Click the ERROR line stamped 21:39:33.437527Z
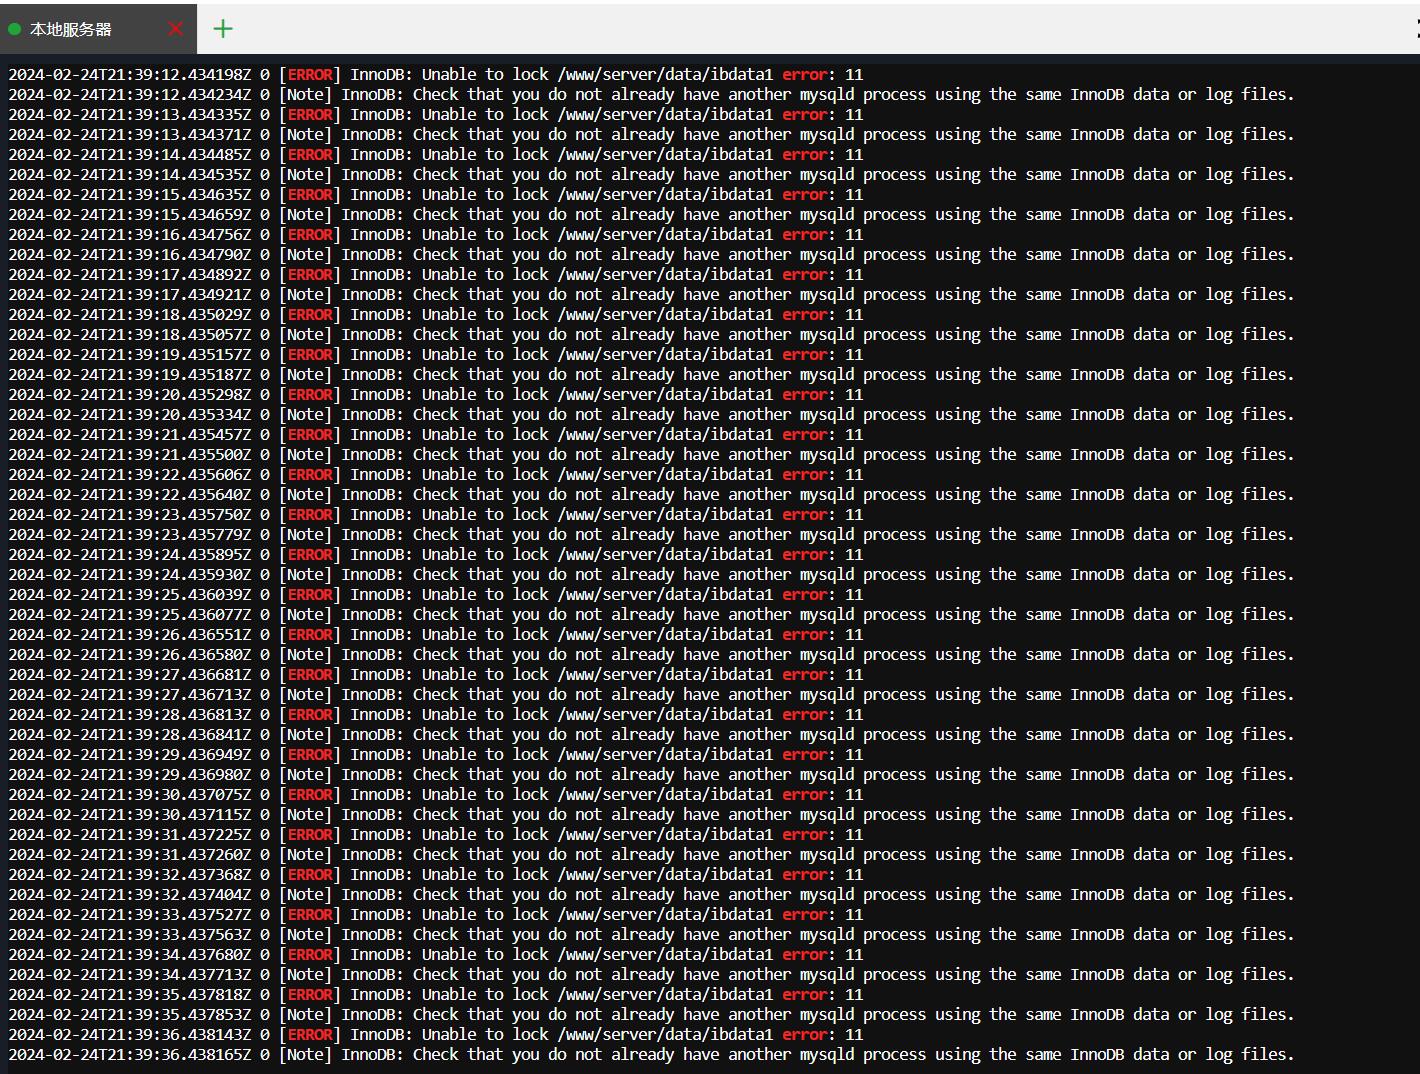1420x1074 pixels. (x=436, y=914)
